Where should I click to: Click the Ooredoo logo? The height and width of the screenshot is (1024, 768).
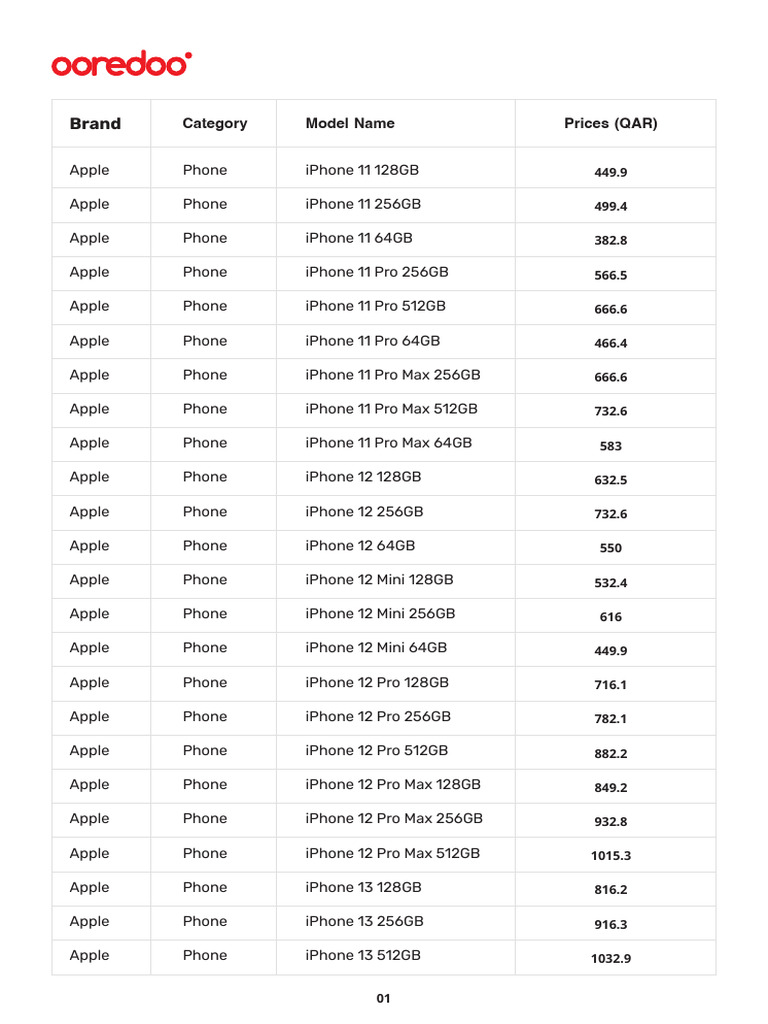coord(121,65)
